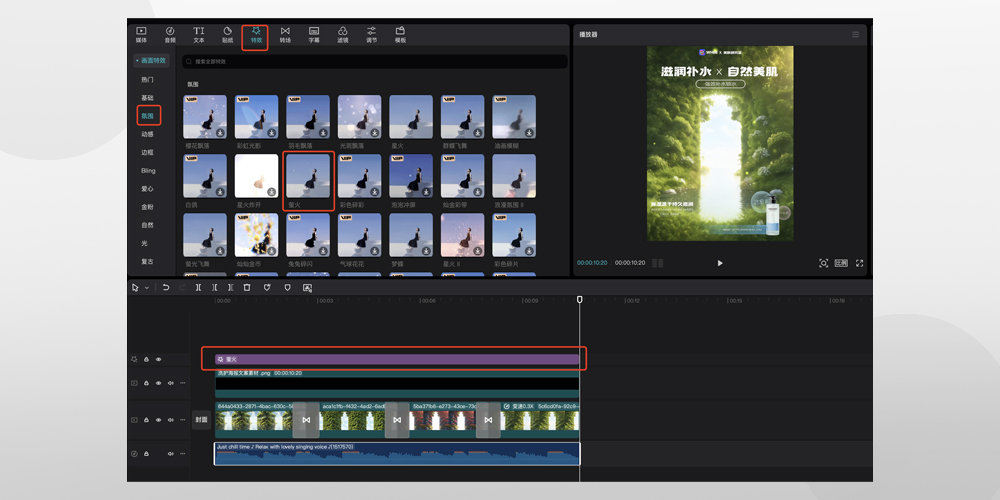This screenshot has width=1000, height=500.
Task: Lock the effects track
Action: [146, 360]
